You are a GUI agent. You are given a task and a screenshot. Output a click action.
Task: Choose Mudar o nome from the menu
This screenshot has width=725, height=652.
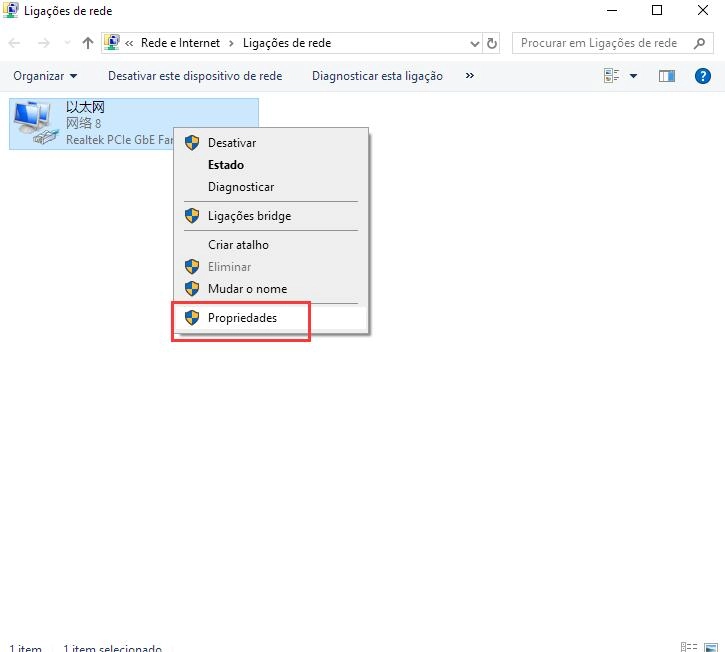[271, 289]
